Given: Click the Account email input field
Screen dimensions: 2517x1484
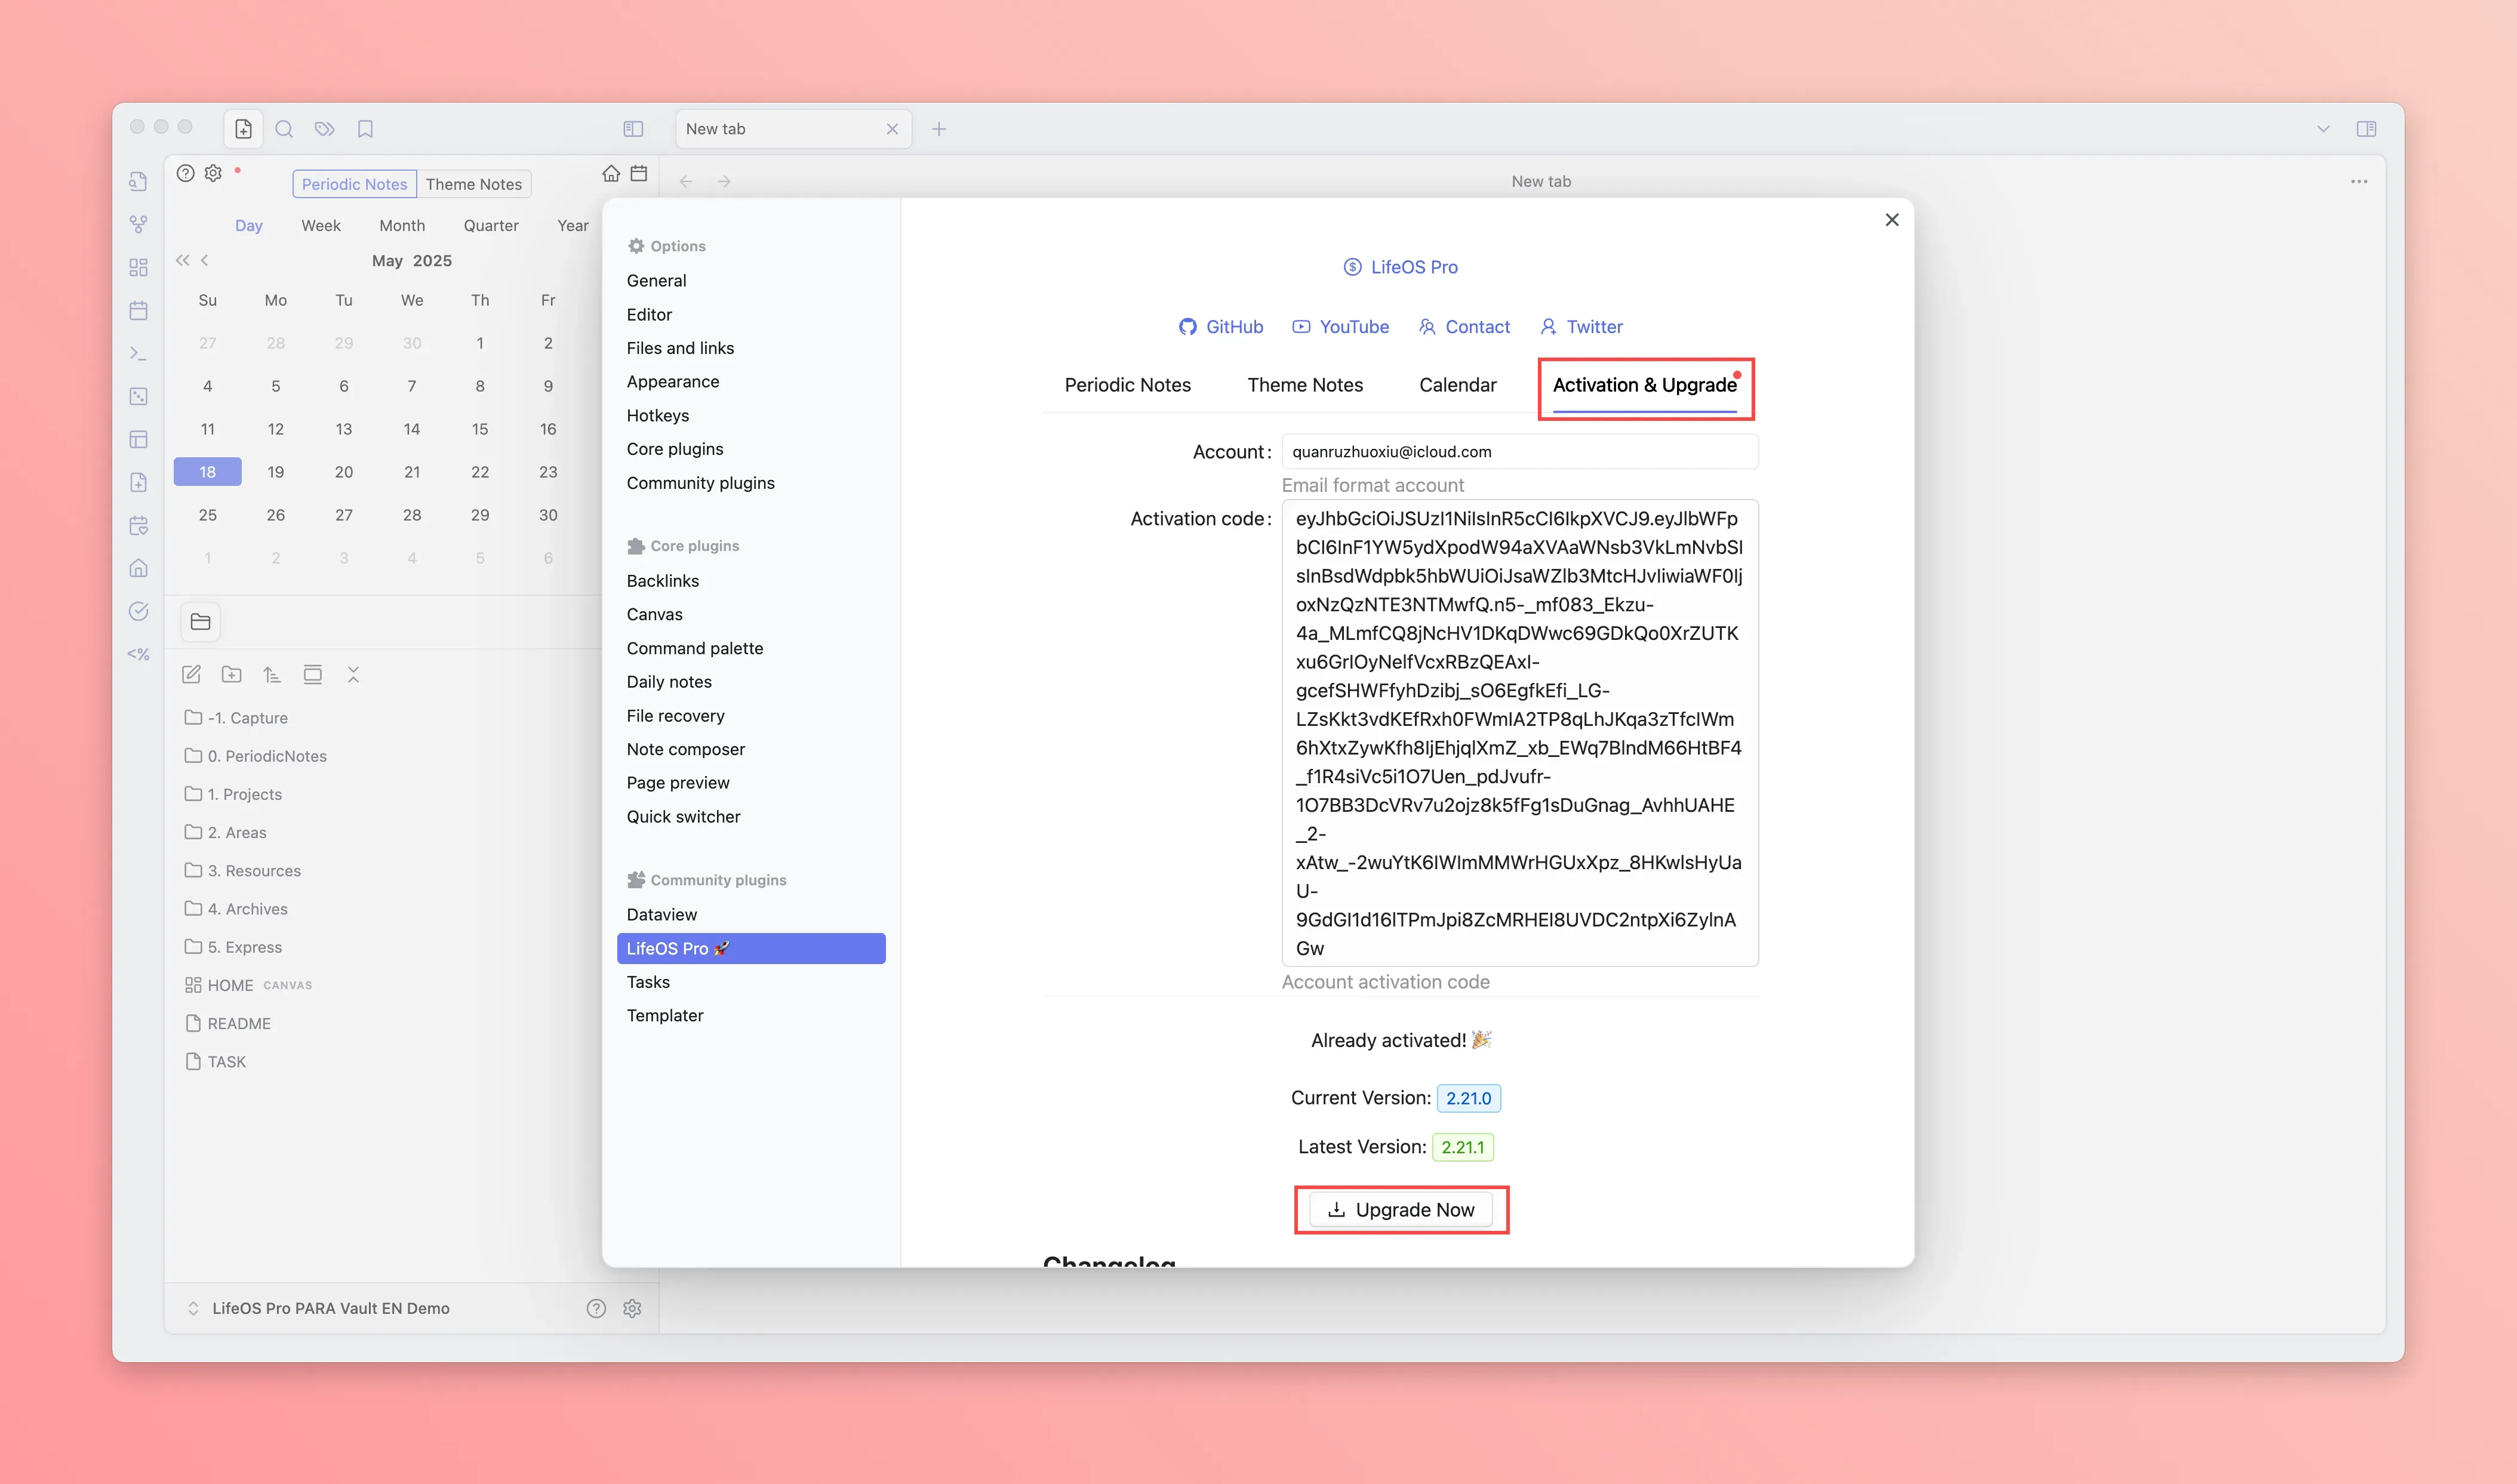Looking at the screenshot, I should tap(1519, 451).
